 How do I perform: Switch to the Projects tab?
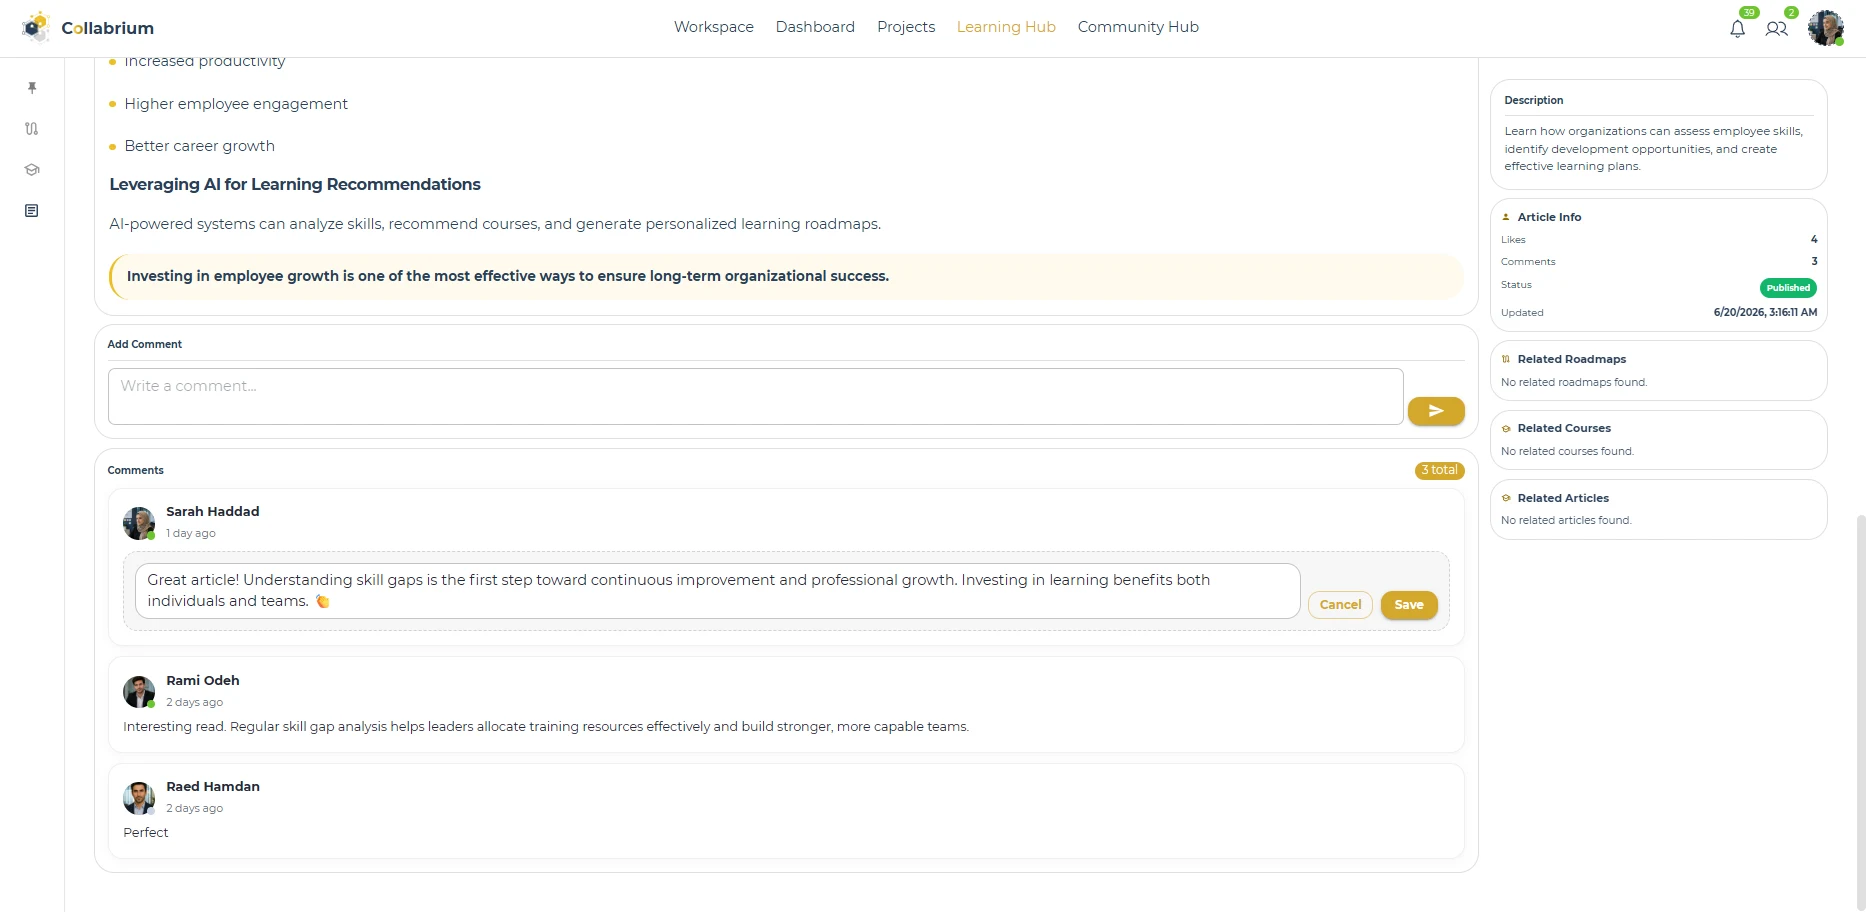click(x=906, y=27)
